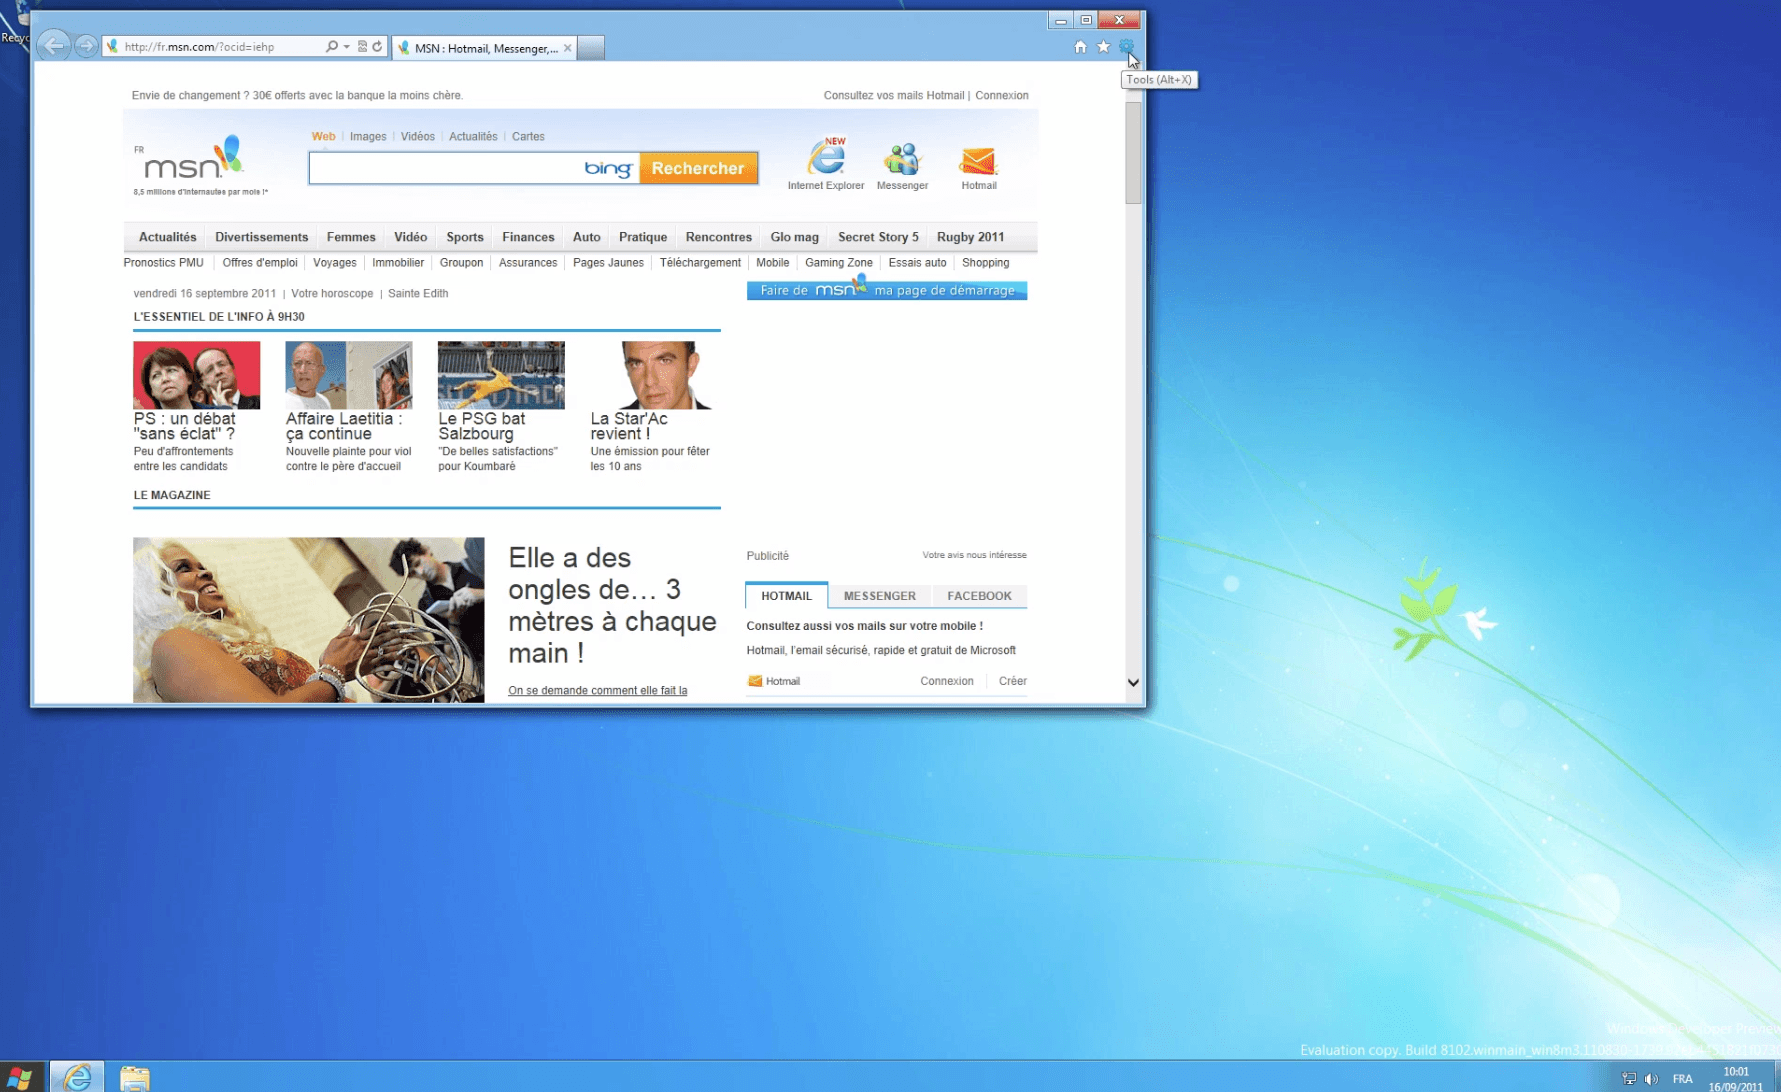The height and width of the screenshot is (1092, 1781).
Task: Open the Pages Jaunes link
Action: coord(608,263)
